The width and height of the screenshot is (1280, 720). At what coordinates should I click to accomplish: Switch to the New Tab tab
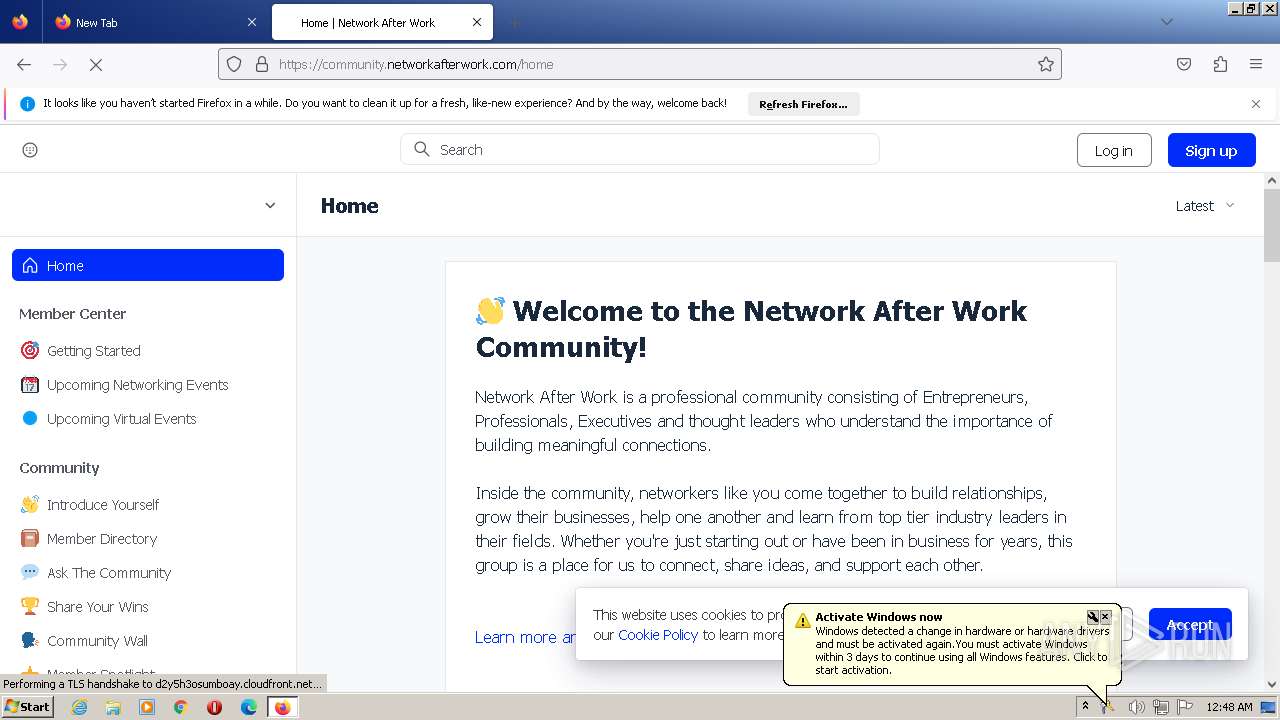click(155, 22)
